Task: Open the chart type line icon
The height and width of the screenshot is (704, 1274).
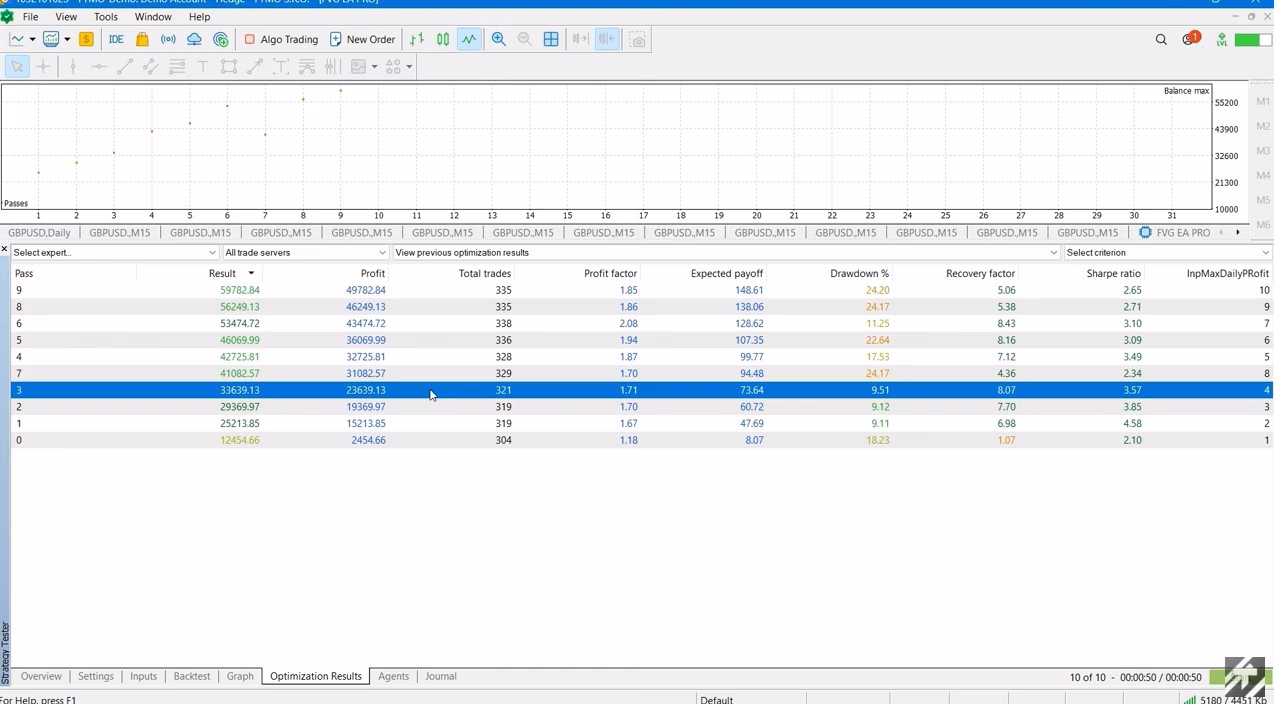Action: tap(17, 39)
